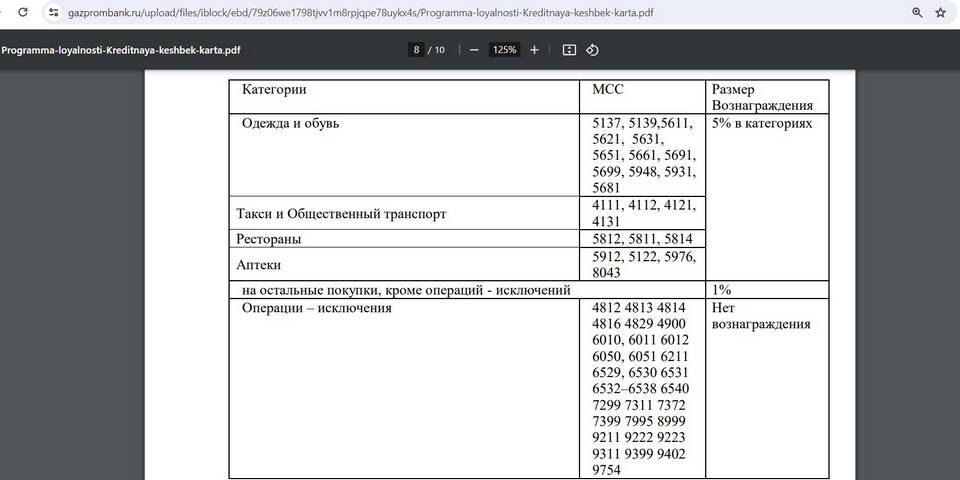Open the zoom magnifier icon in address bar
This screenshot has height=480, width=960.
917,13
